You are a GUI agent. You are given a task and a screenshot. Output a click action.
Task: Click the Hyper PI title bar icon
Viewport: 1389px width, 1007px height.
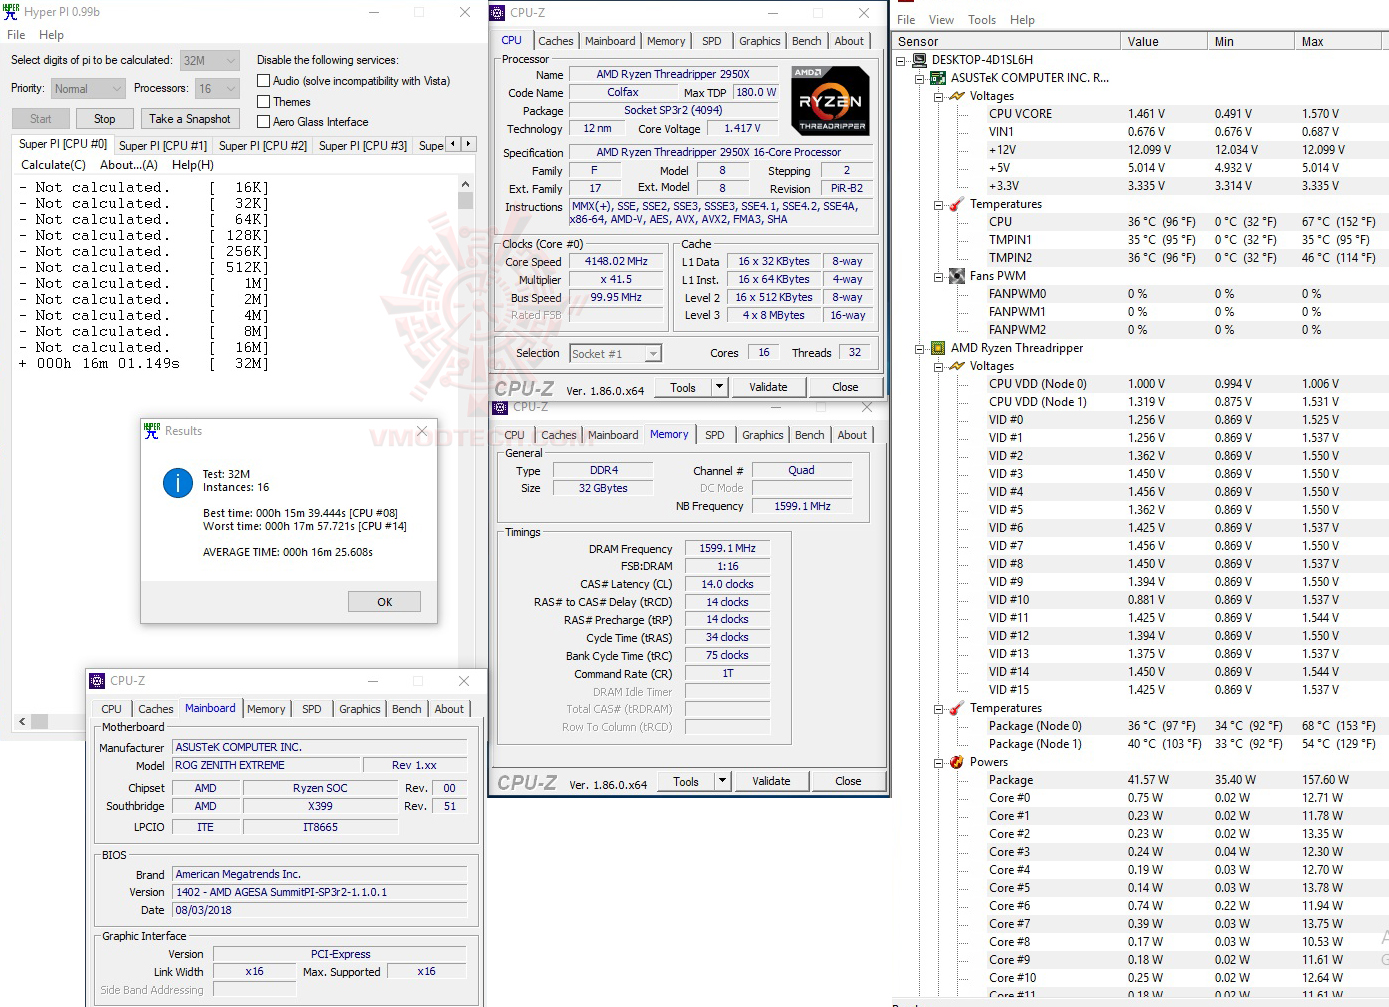pos(11,12)
